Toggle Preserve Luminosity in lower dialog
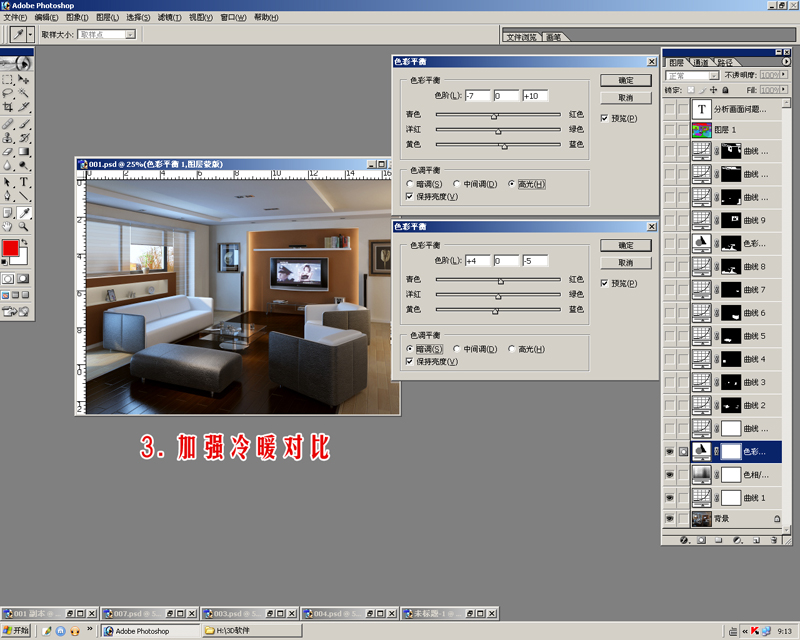The image size is (800, 640). point(409,361)
